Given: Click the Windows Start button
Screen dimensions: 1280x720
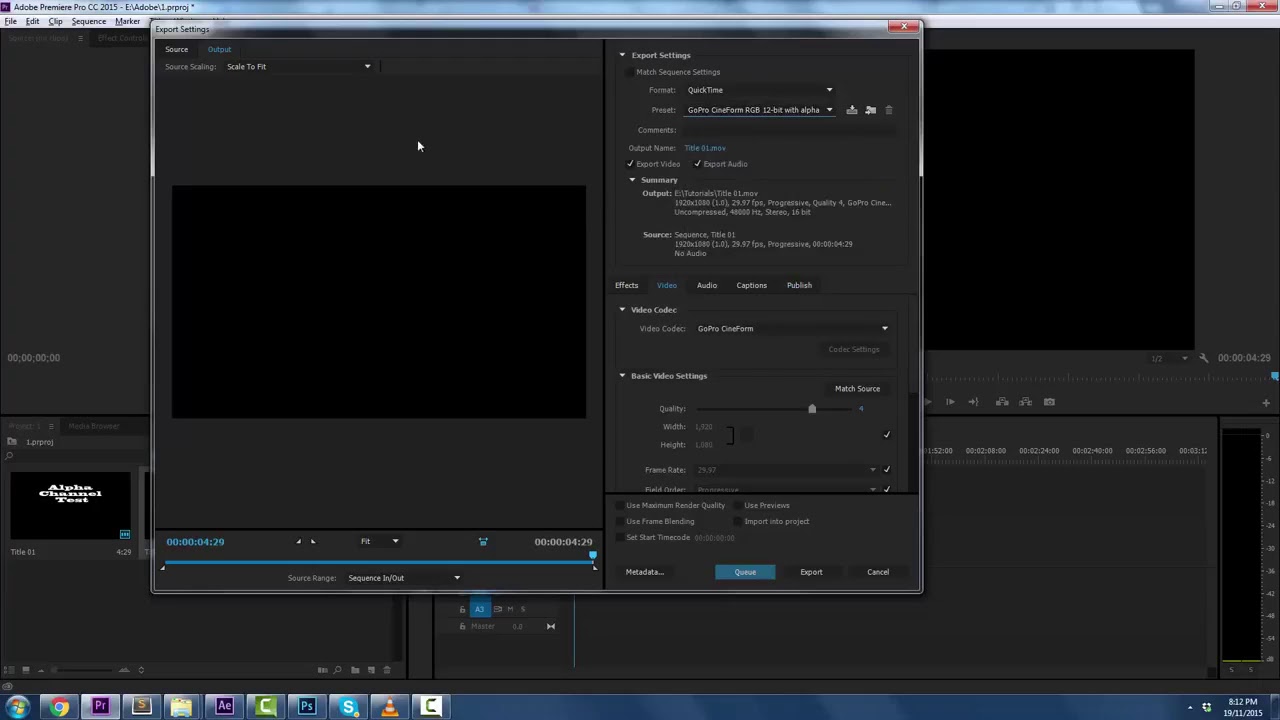Looking at the screenshot, I should [x=18, y=707].
